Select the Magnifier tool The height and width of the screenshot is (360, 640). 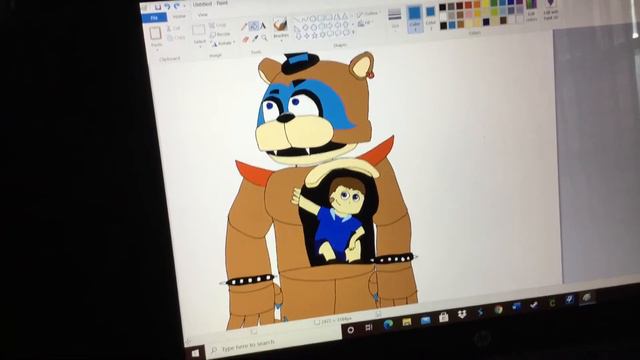[264, 38]
